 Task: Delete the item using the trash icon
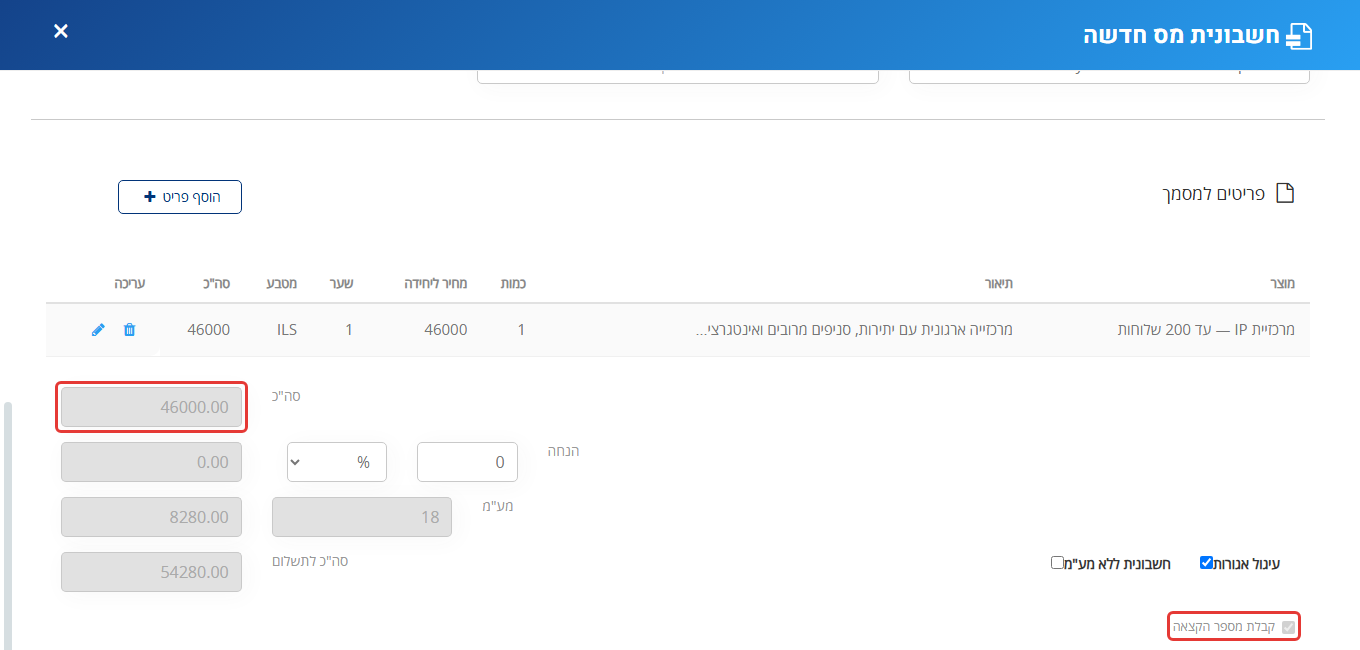click(x=129, y=330)
